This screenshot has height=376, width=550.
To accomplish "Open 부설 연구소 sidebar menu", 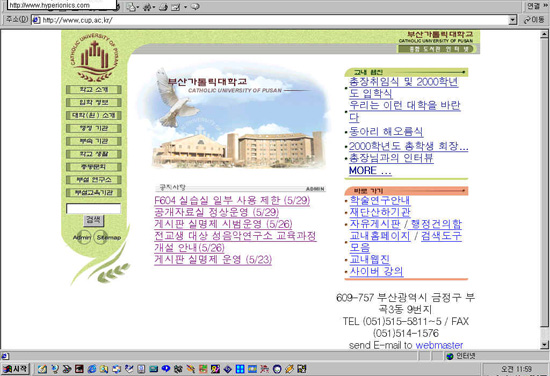I will click(x=94, y=180).
